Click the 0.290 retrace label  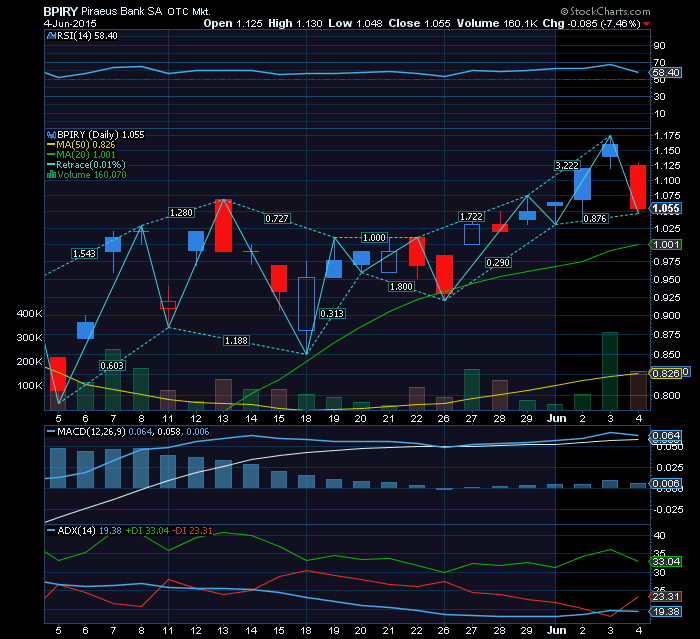498,263
